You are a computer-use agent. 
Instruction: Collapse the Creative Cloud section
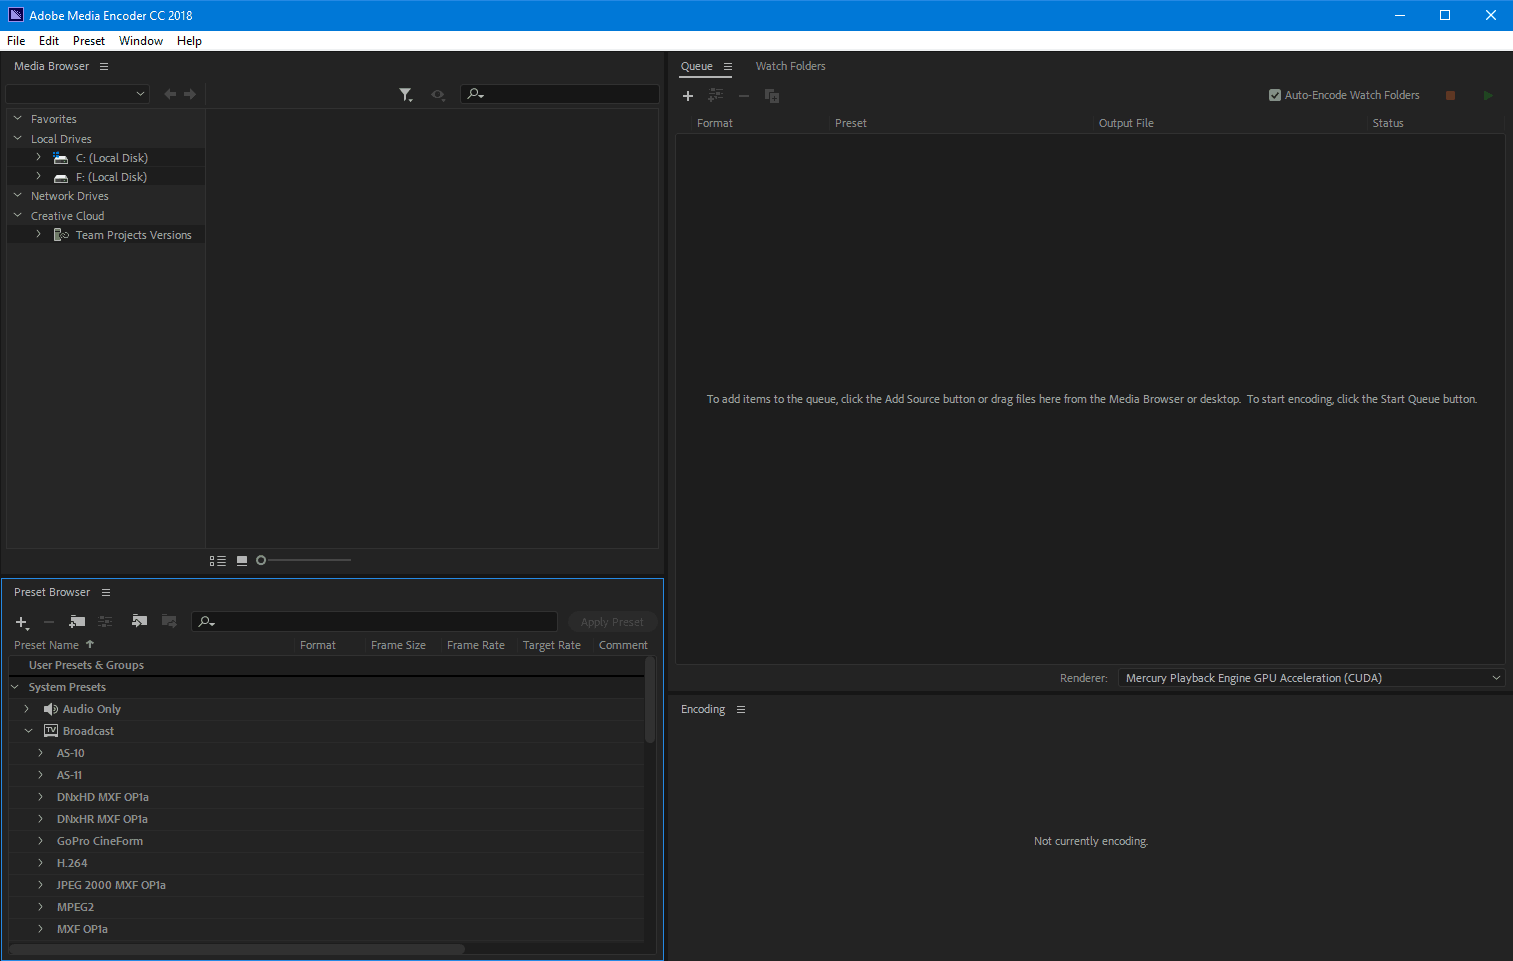pyautogui.click(x=17, y=215)
